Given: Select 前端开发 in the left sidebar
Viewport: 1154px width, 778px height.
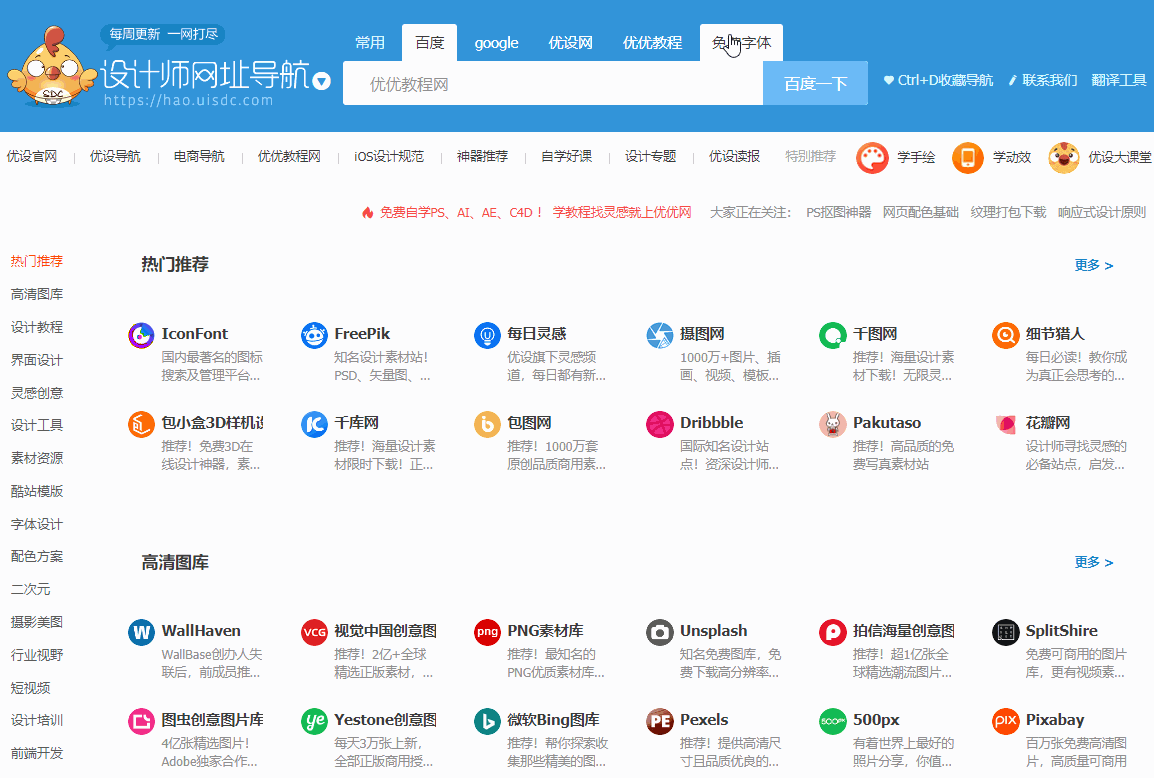Looking at the screenshot, I should [x=37, y=753].
